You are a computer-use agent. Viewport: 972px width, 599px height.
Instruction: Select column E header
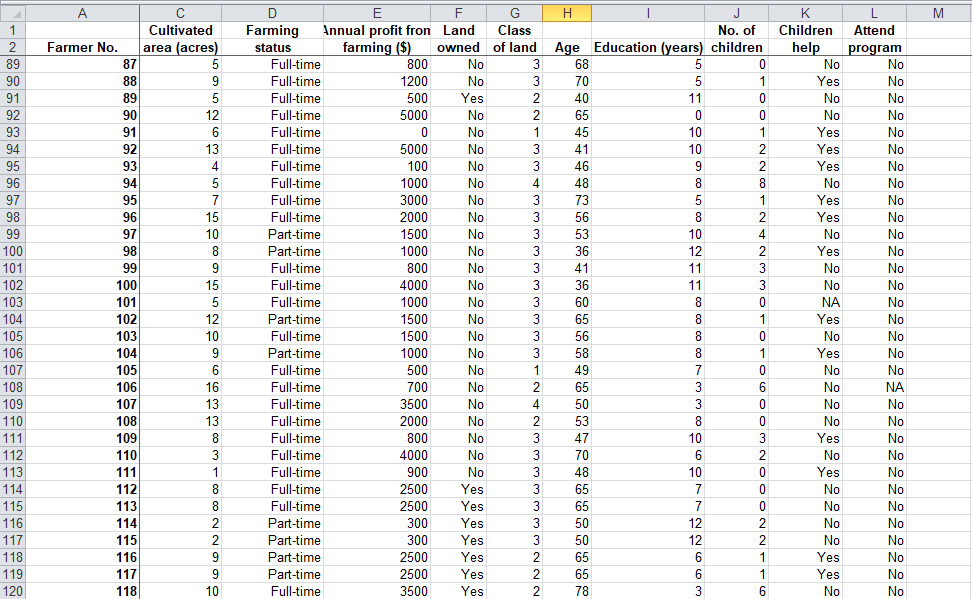[377, 13]
